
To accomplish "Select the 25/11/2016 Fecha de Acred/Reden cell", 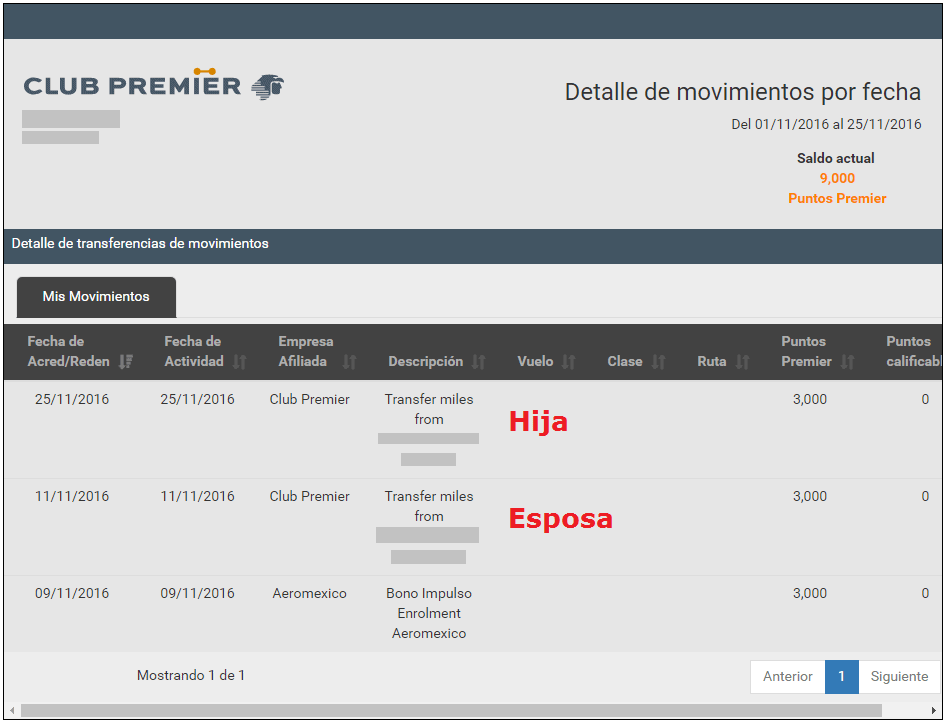I will 72,399.
